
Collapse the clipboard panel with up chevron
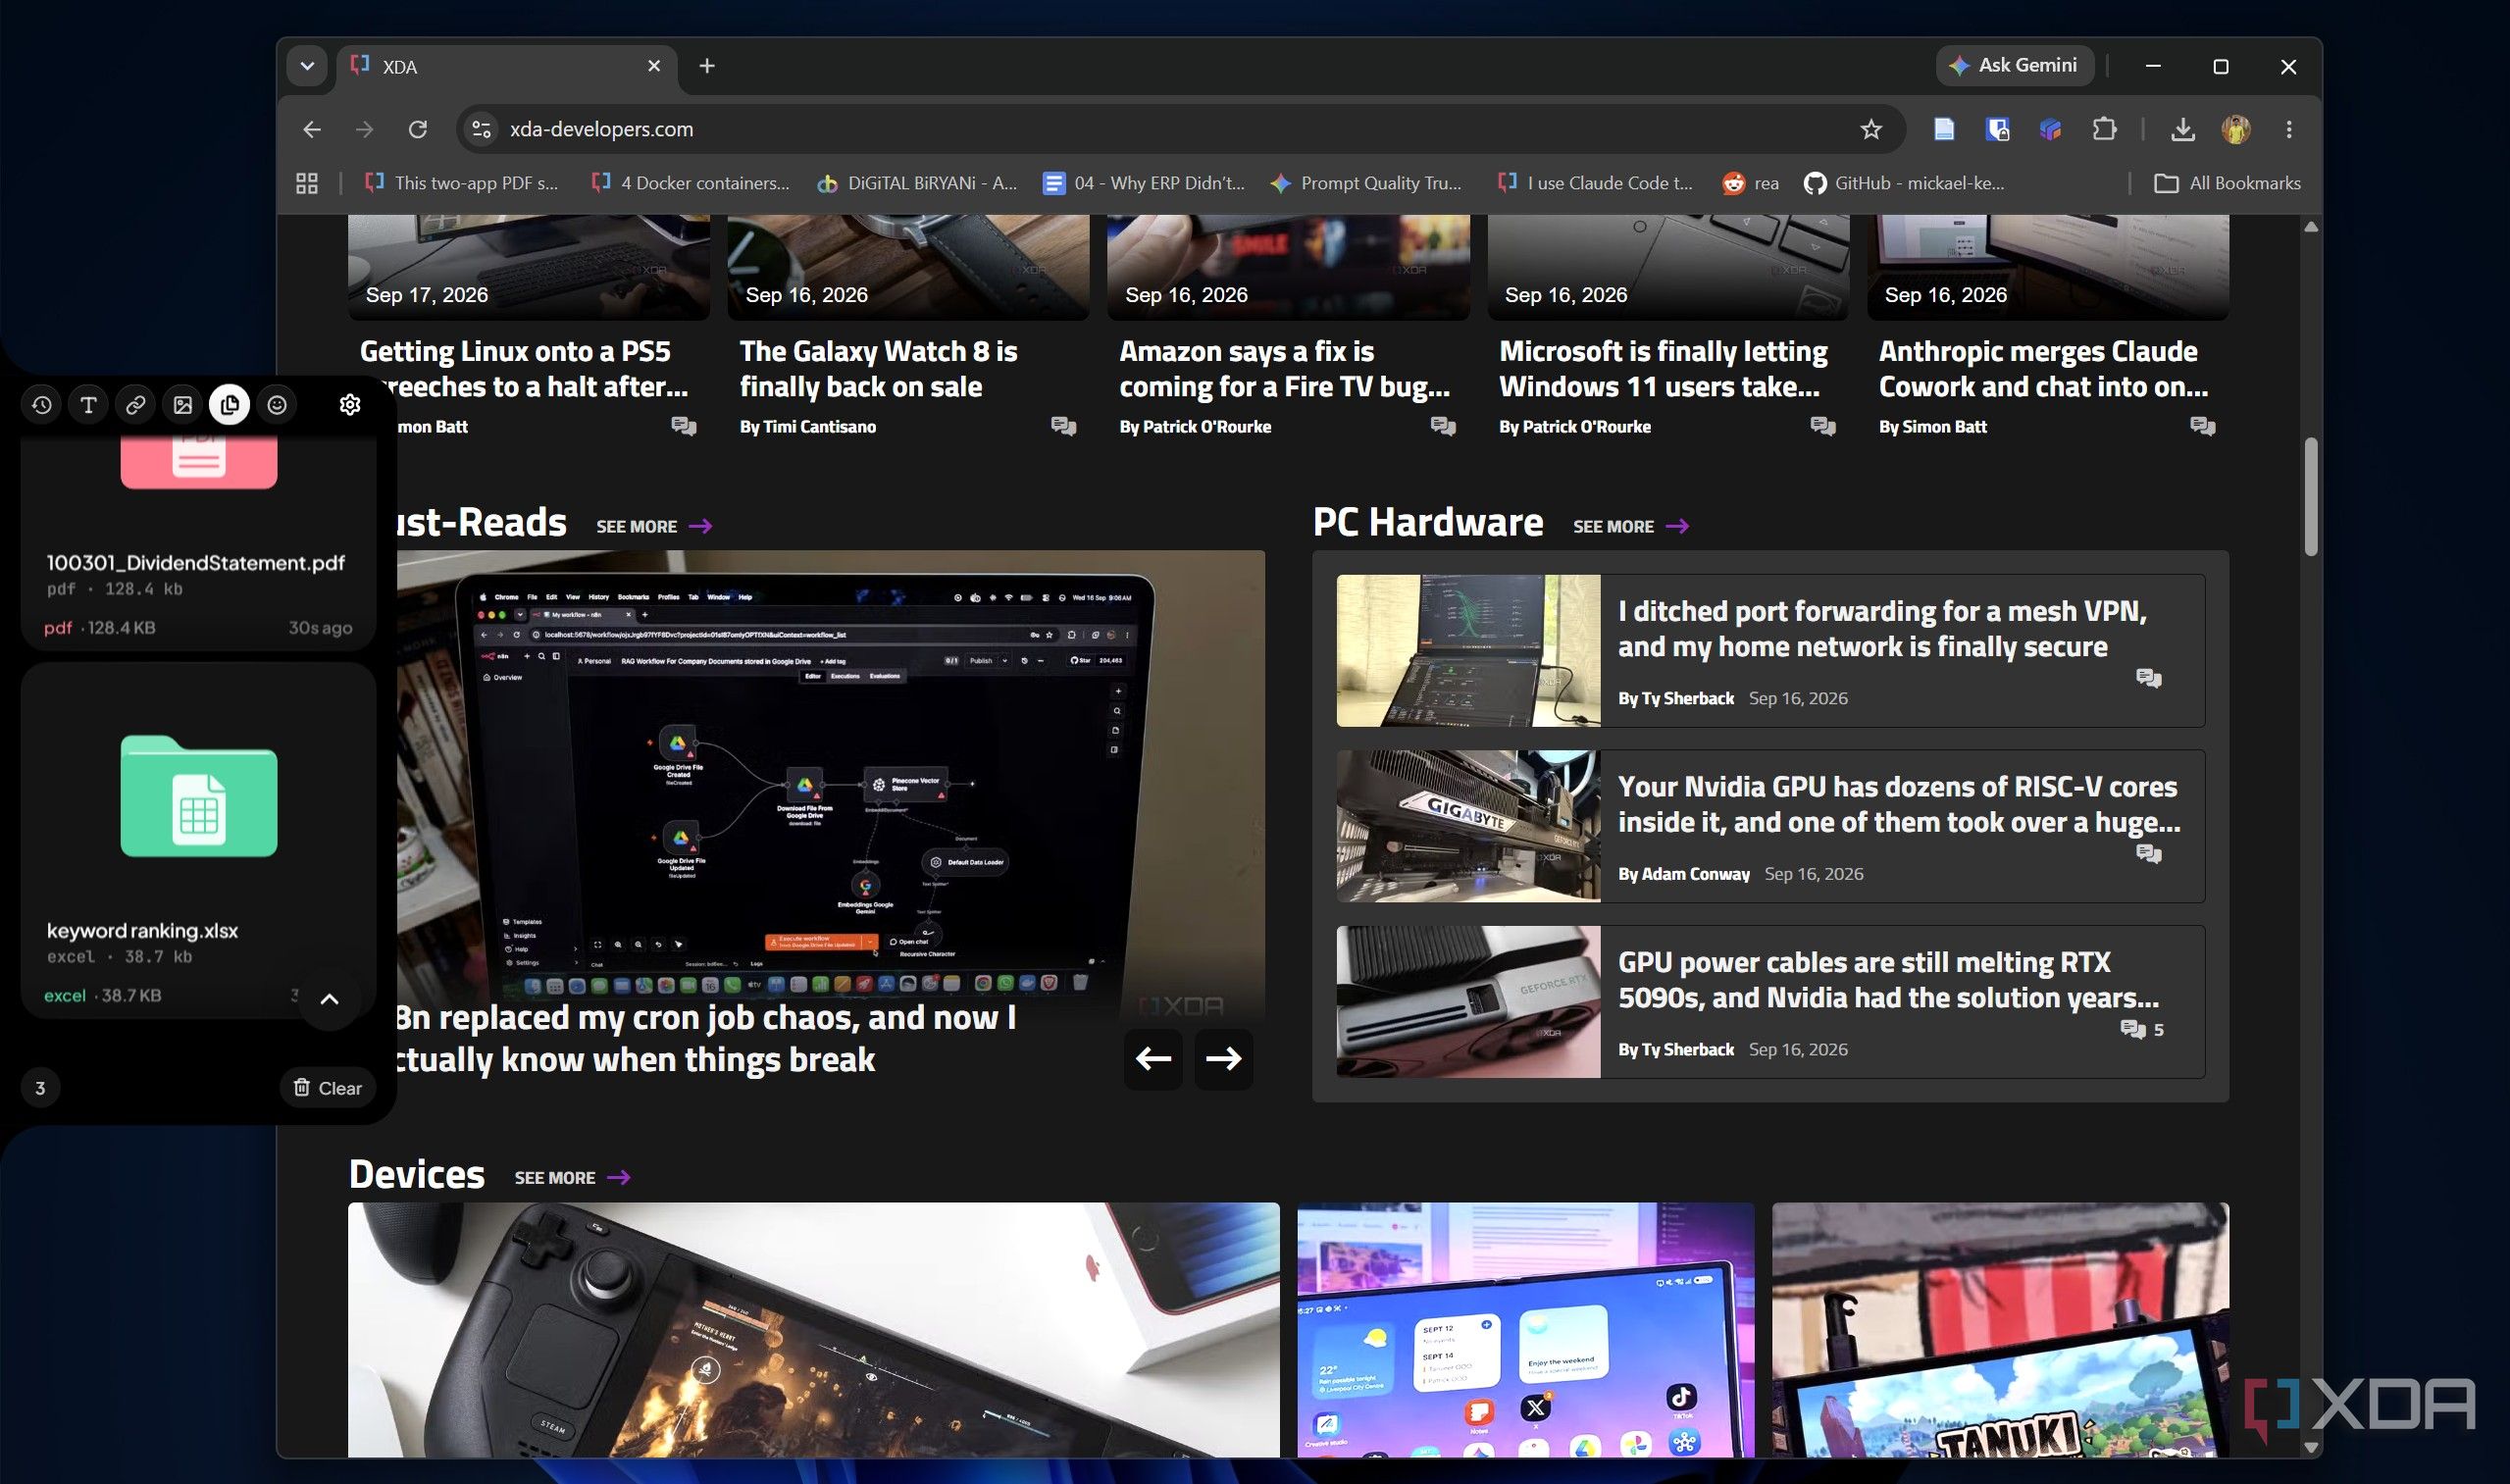click(329, 999)
